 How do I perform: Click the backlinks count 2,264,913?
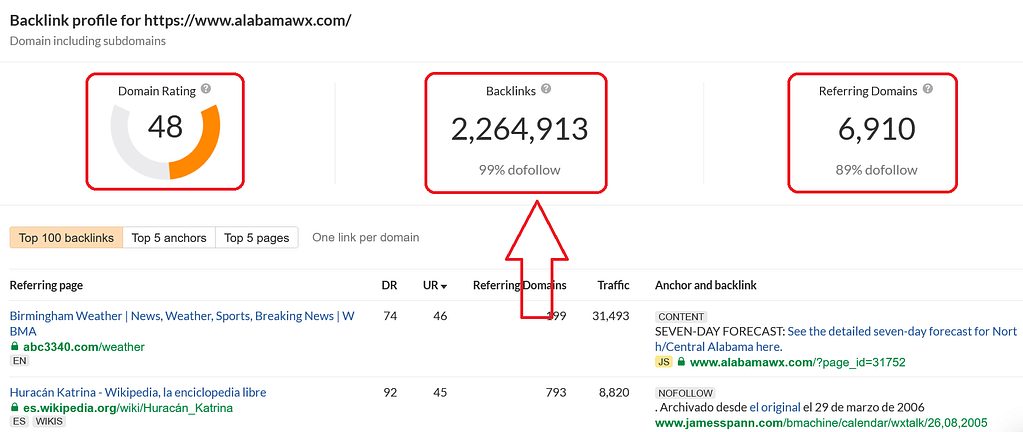[519, 129]
